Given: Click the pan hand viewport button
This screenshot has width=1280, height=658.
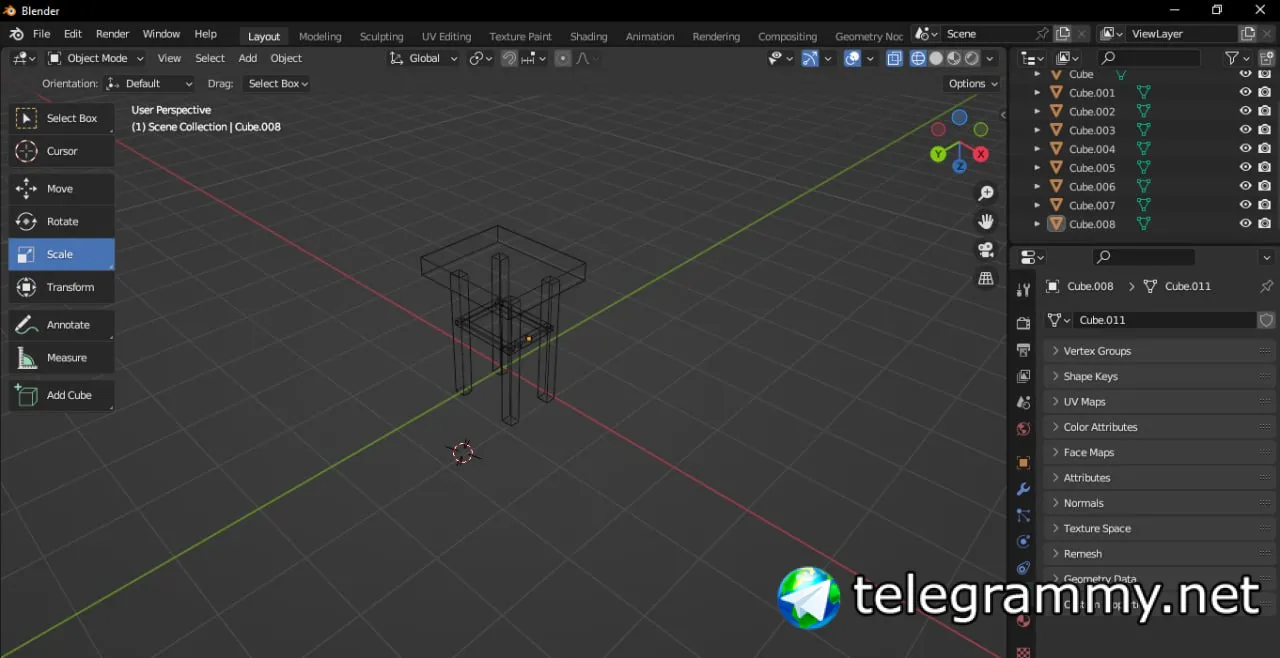Looking at the screenshot, I should [986, 221].
